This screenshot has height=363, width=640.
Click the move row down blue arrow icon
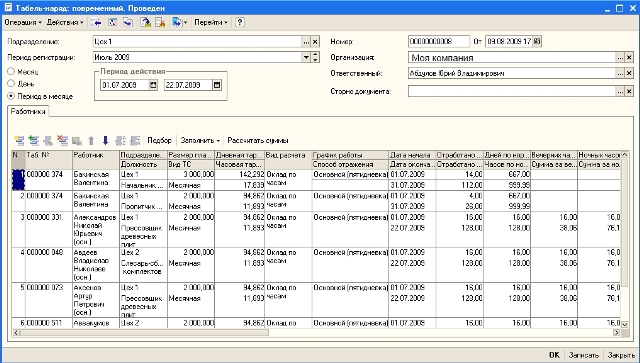click(105, 140)
